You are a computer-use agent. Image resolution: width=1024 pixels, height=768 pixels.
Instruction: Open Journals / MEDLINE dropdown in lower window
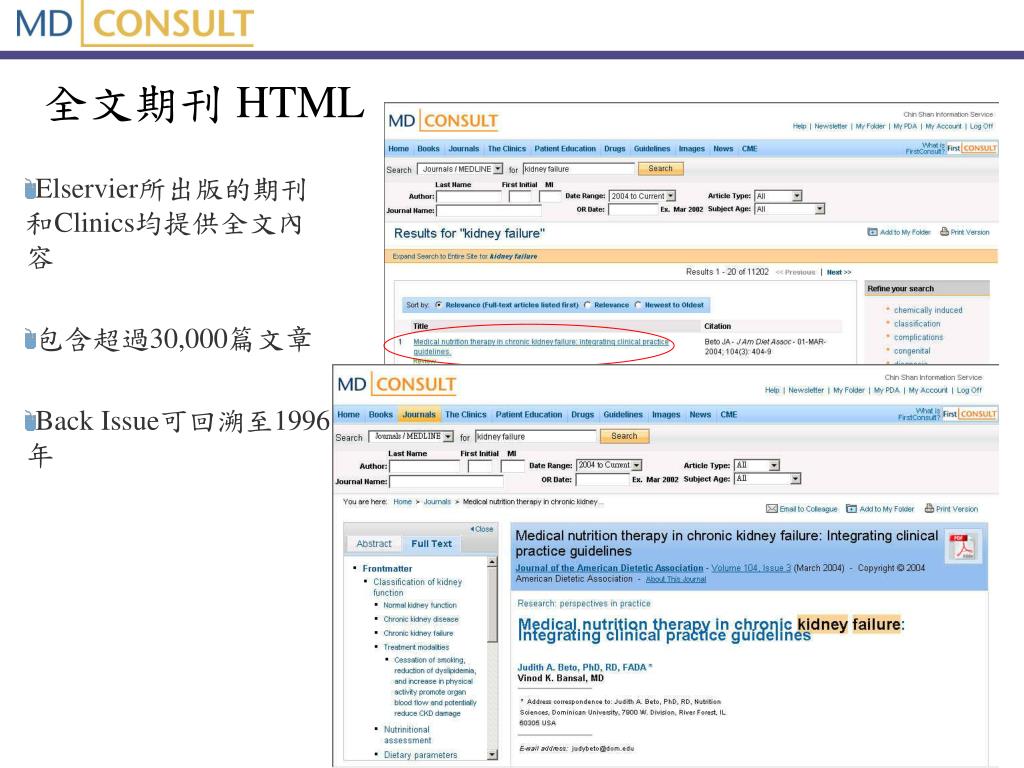click(x=411, y=436)
